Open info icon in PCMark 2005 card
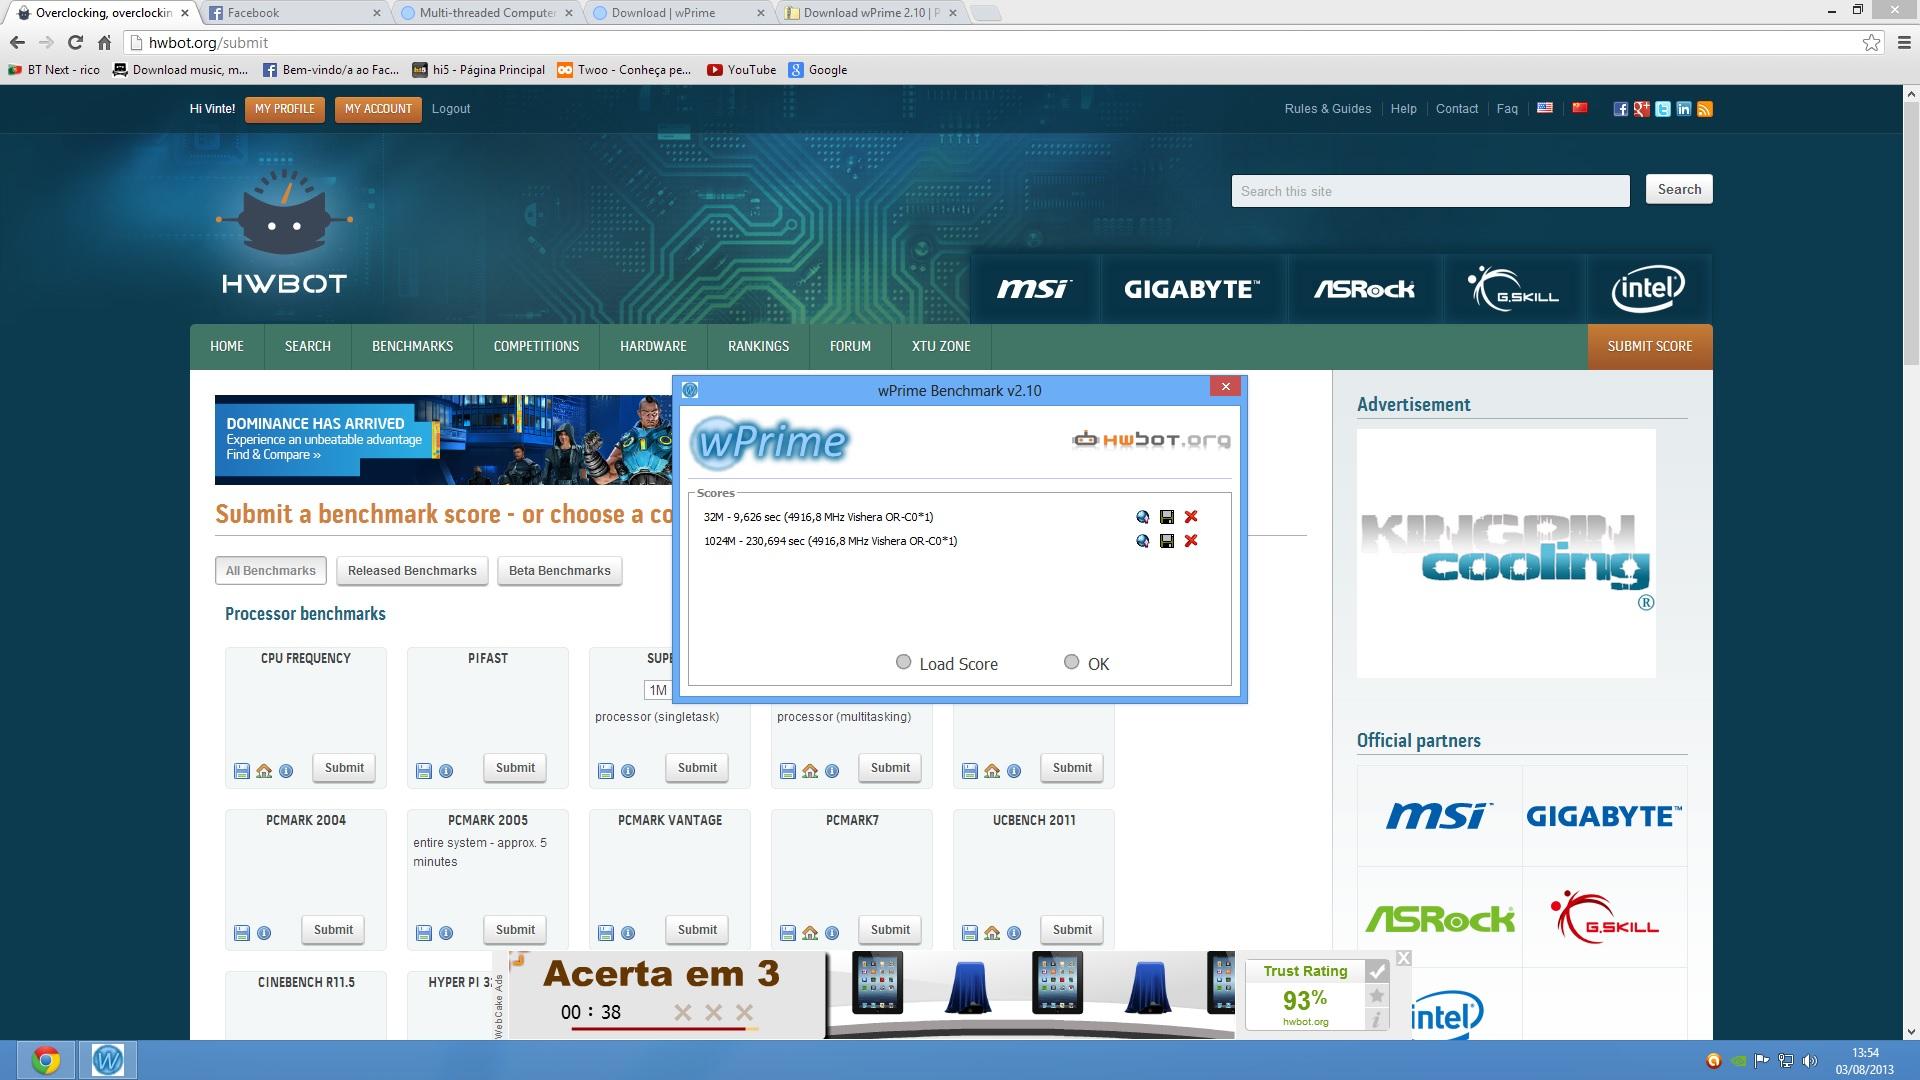The image size is (1920, 1080). (x=446, y=933)
